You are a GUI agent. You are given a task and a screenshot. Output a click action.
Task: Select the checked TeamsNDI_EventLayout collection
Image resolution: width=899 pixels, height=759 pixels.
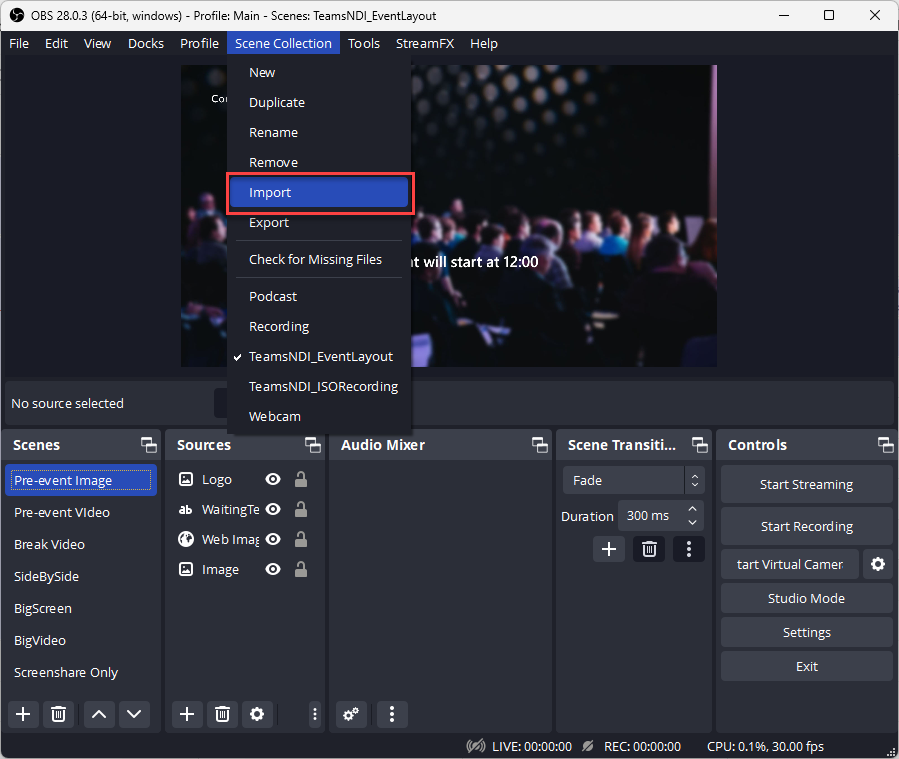pyautogui.click(x=319, y=357)
